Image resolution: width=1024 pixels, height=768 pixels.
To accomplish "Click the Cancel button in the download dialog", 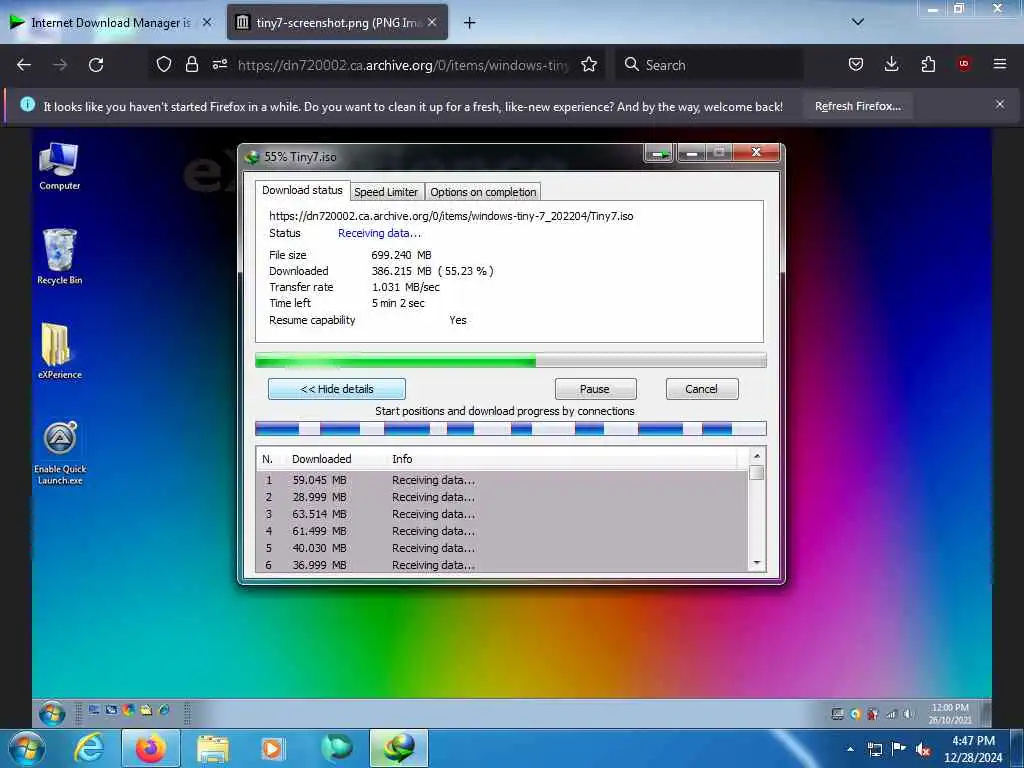I will (702, 389).
